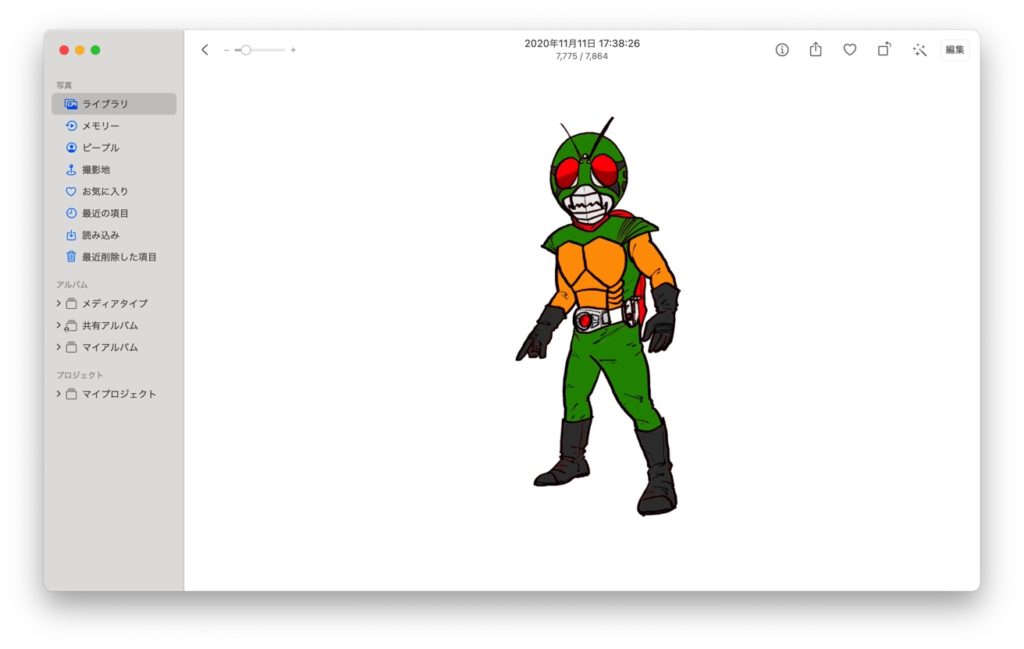1024x649 pixels.
Task: Mark photo as favorite with heart icon
Action: [850, 50]
